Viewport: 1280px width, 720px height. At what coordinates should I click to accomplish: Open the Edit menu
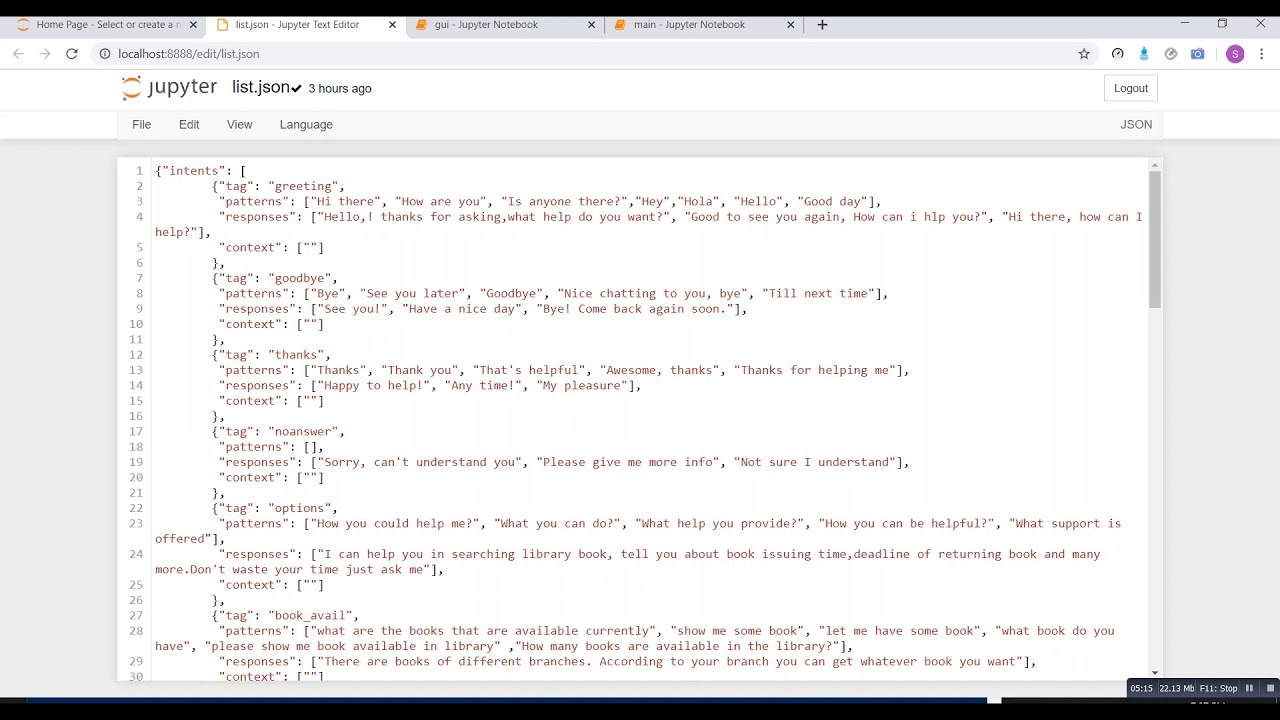[x=189, y=125]
